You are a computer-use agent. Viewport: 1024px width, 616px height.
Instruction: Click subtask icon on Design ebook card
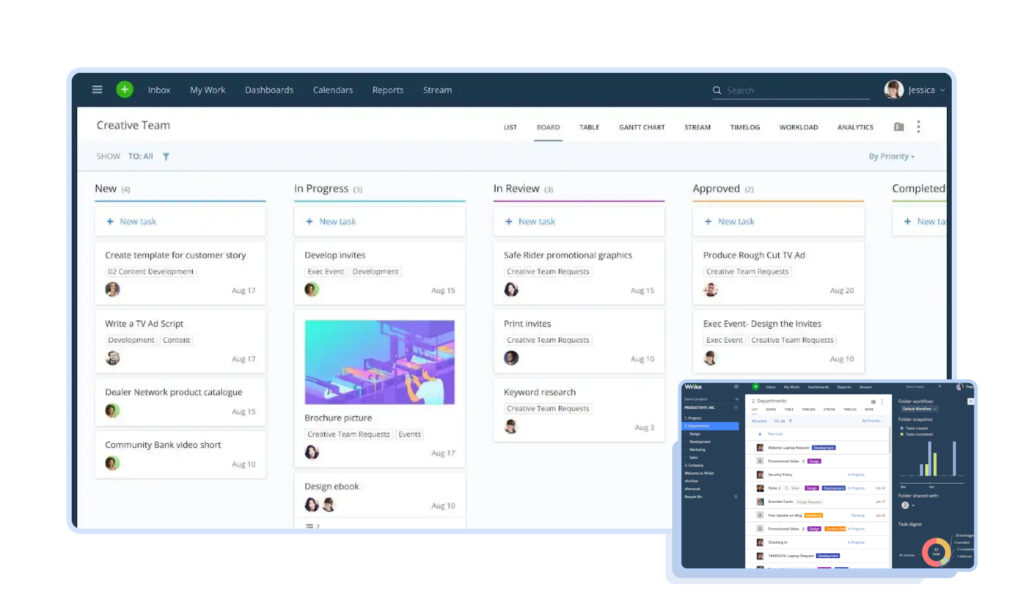point(311,526)
